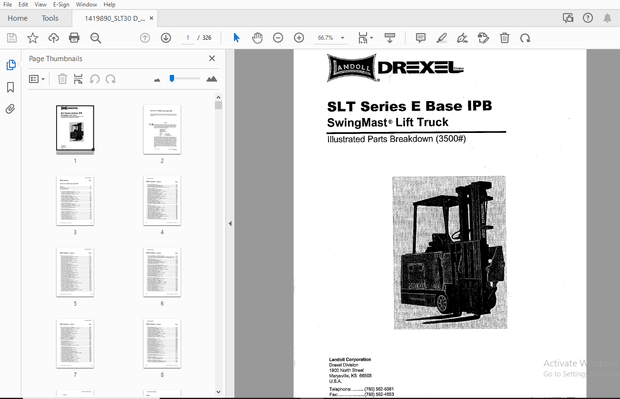Image resolution: width=620 pixels, height=399 pixels.
Task: Toggle the Page Thumbnails sidebar icon
Action: pyautogui.click(x=11, y=65)
